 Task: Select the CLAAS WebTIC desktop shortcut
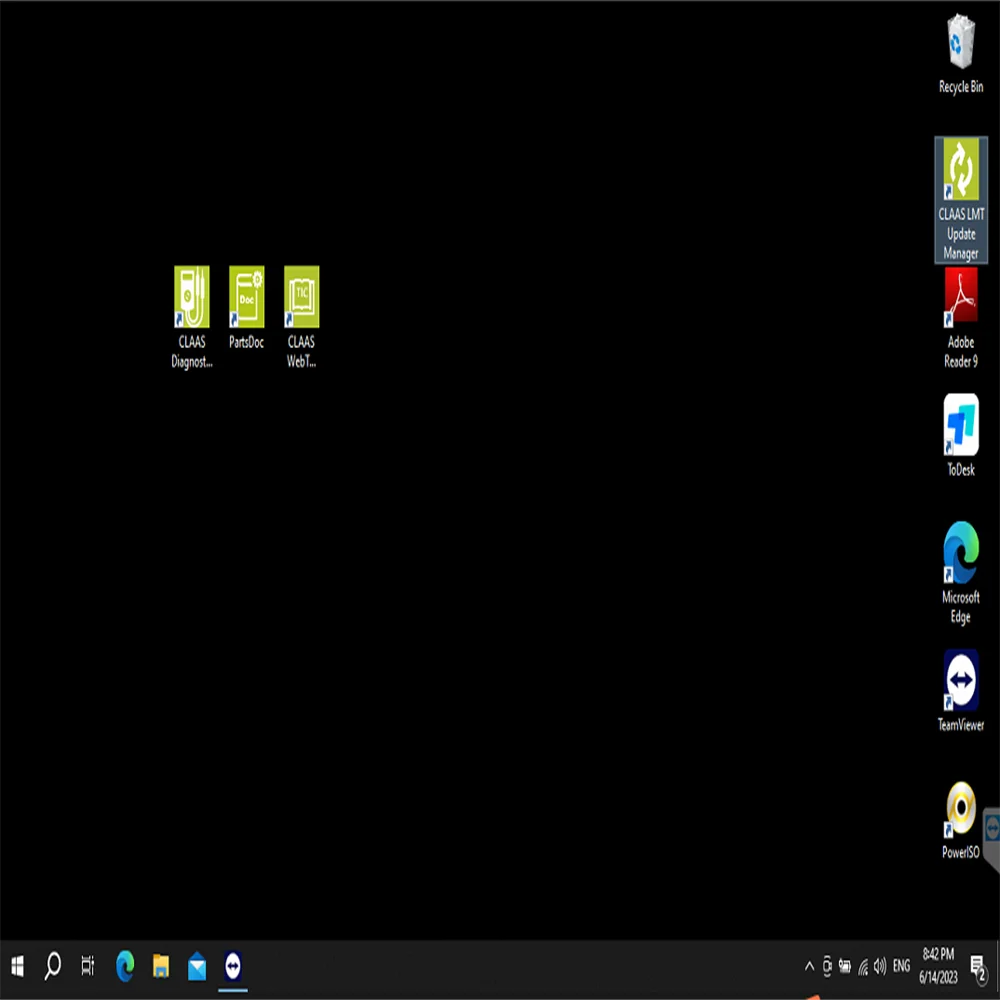pos(302,317)
